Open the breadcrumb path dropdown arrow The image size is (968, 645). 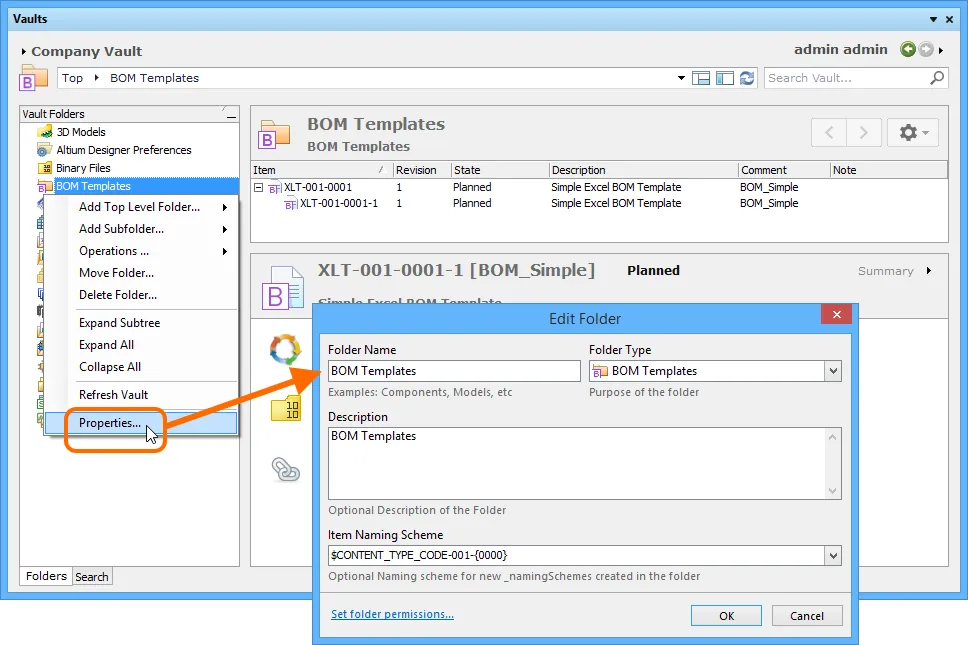point(681,78)
